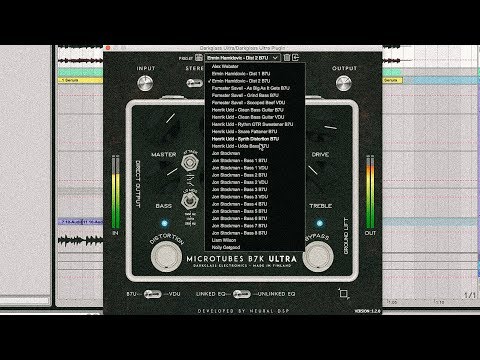The height and width of the screenshot is (360, 480).
Task: Click the MASTER knob on the pedal
Action: pyautogui.click(x=164, y=128)
